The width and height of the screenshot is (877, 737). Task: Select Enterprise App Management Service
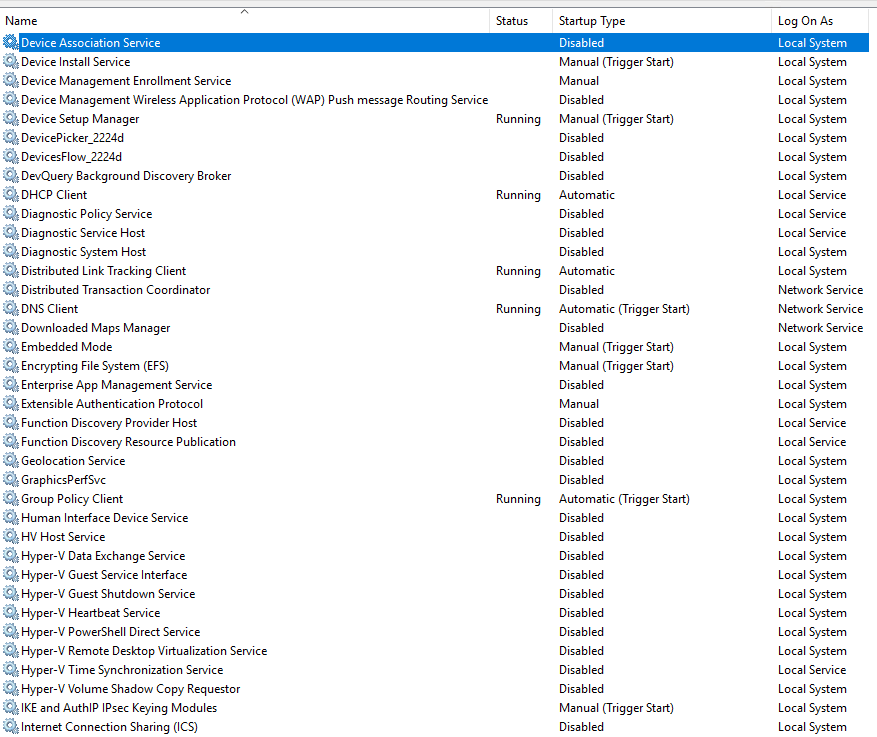(116, 385)
